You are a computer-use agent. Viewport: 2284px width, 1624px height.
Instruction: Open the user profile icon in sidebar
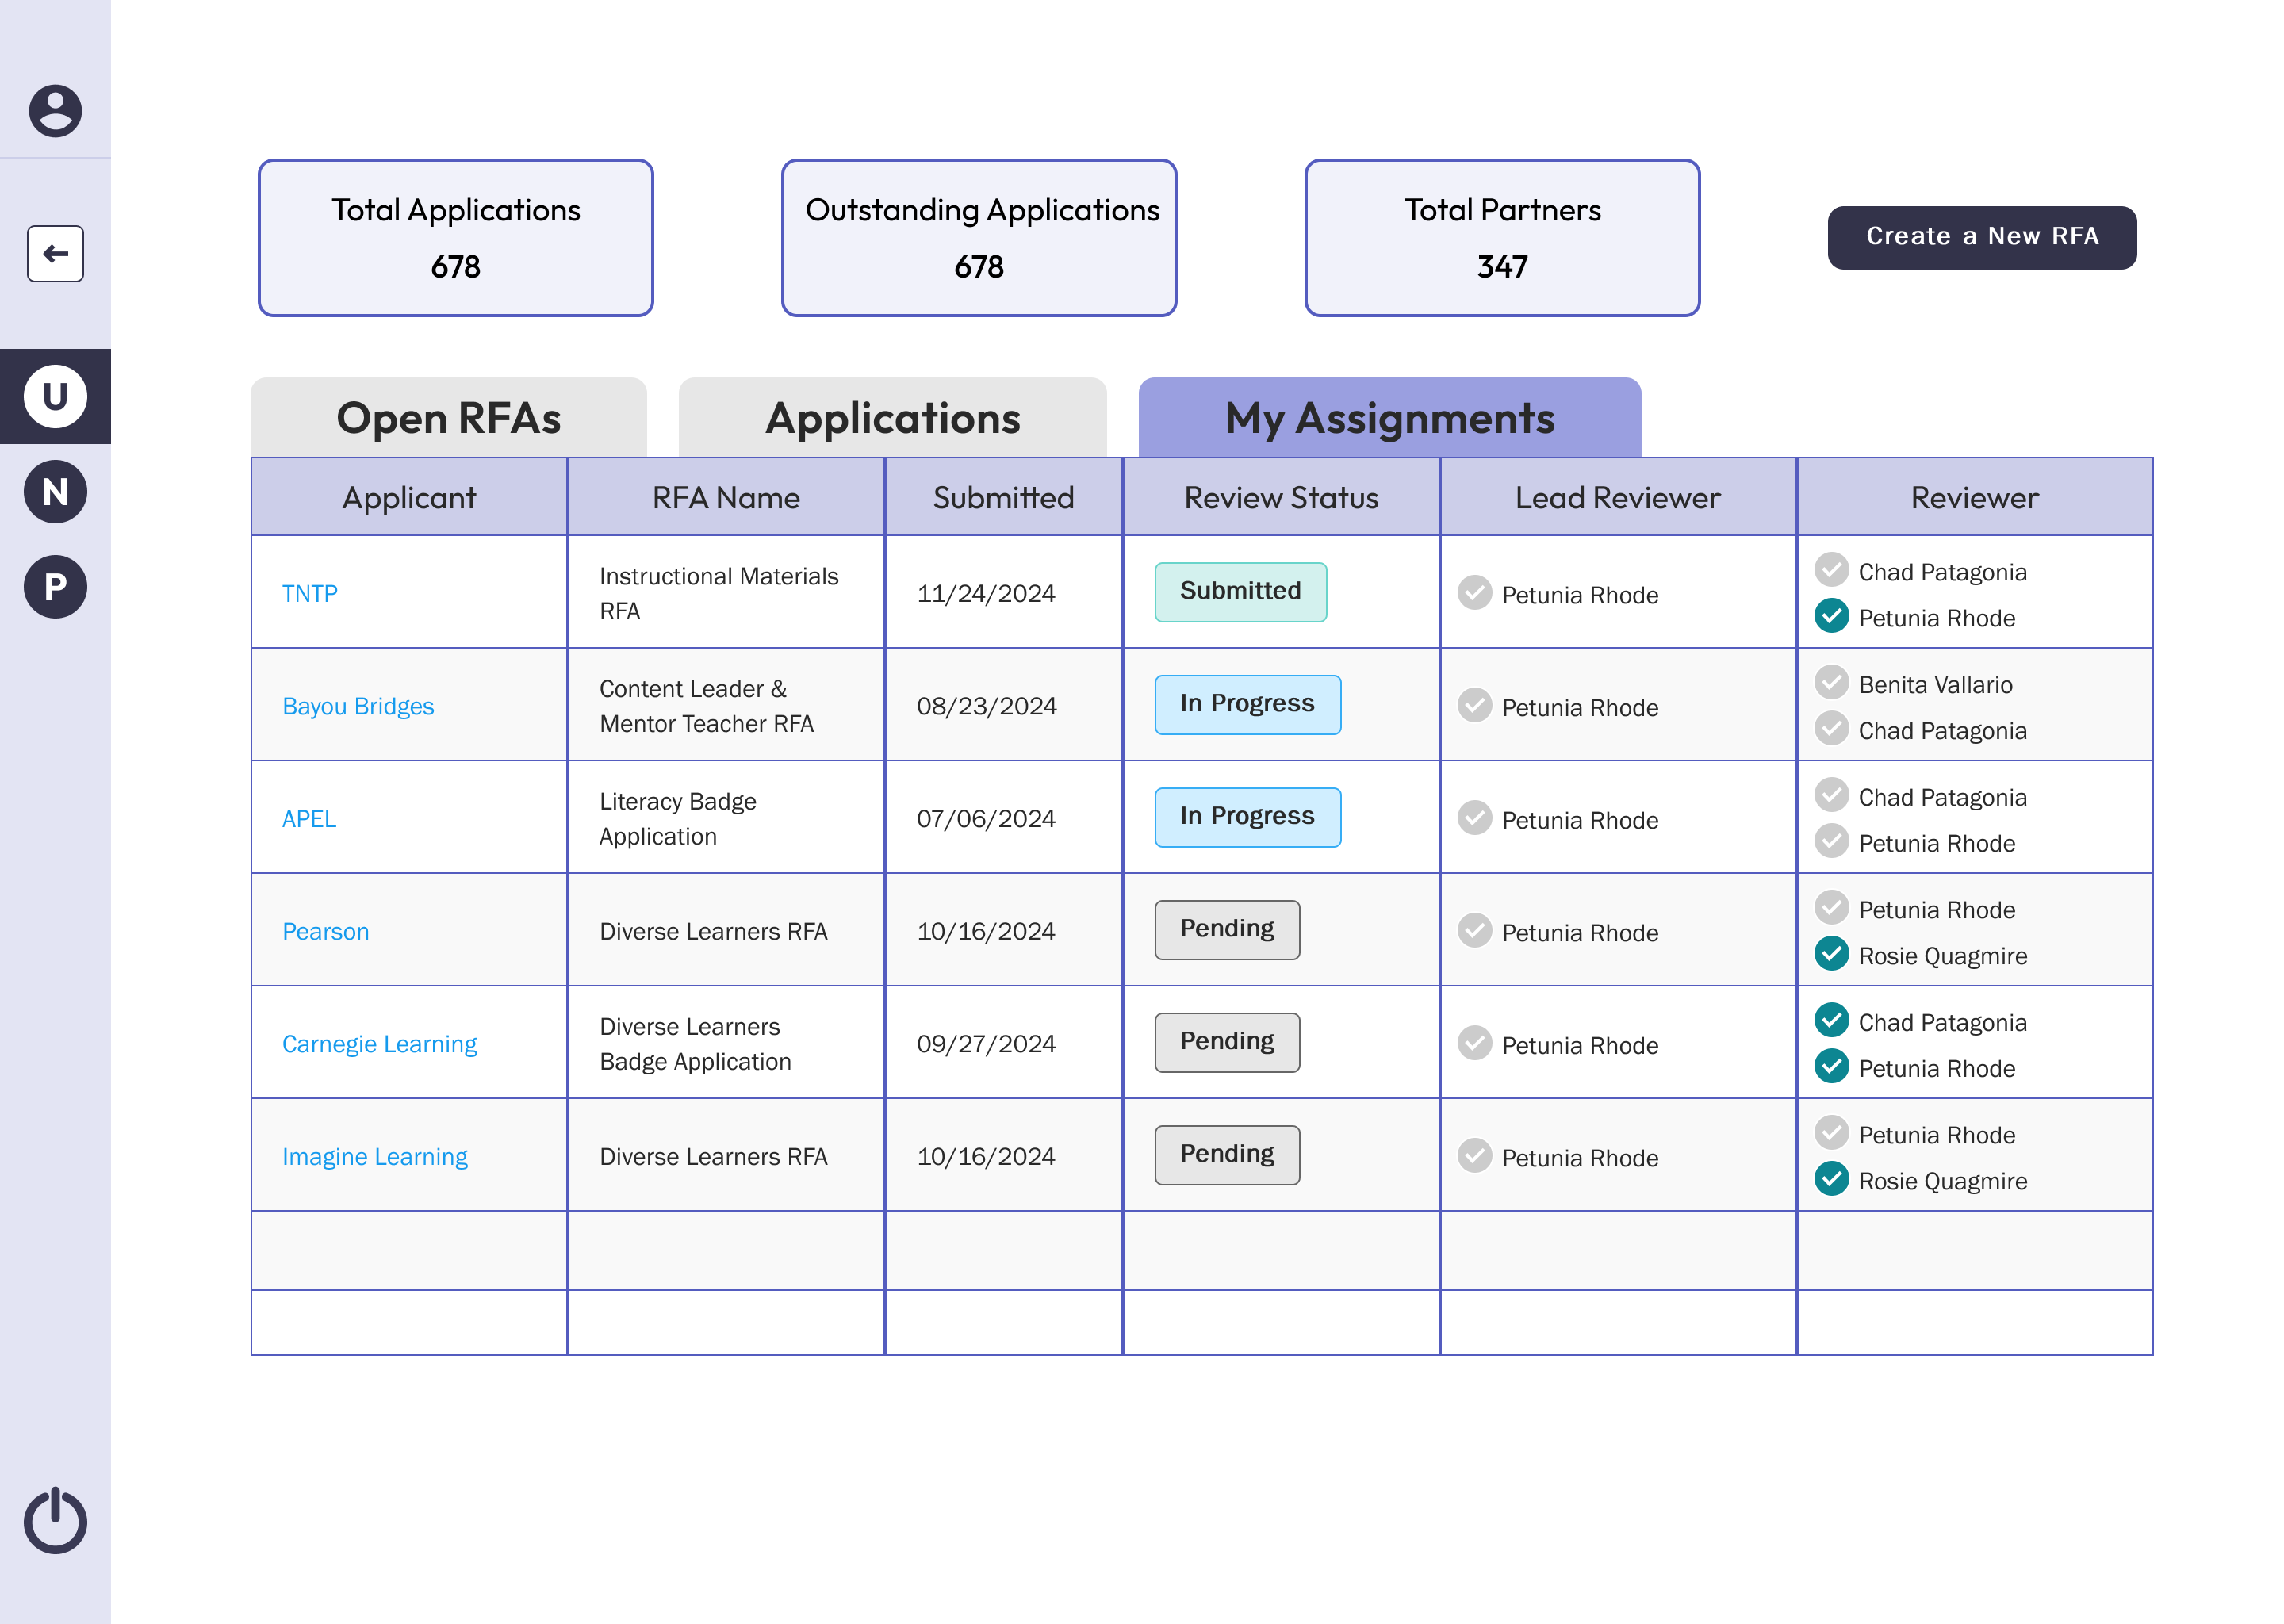tap(55, 110)
